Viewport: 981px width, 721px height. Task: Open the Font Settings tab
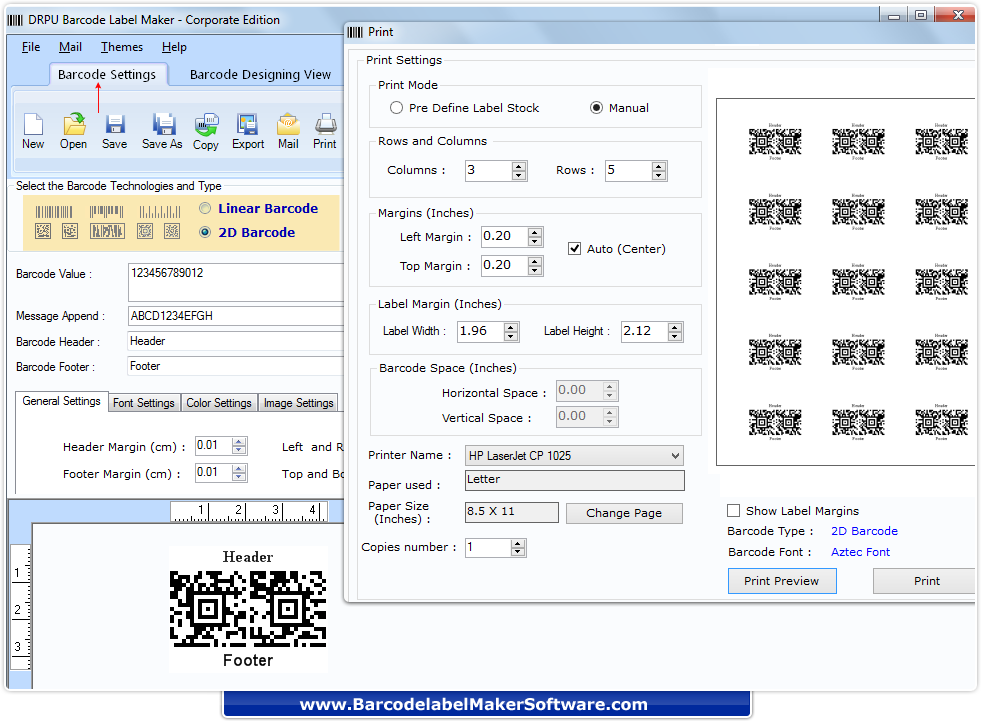(x=144, y=403)
